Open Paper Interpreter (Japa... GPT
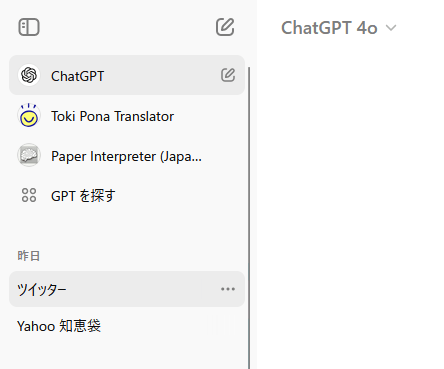444x369 pixels. tap(127, 156)
